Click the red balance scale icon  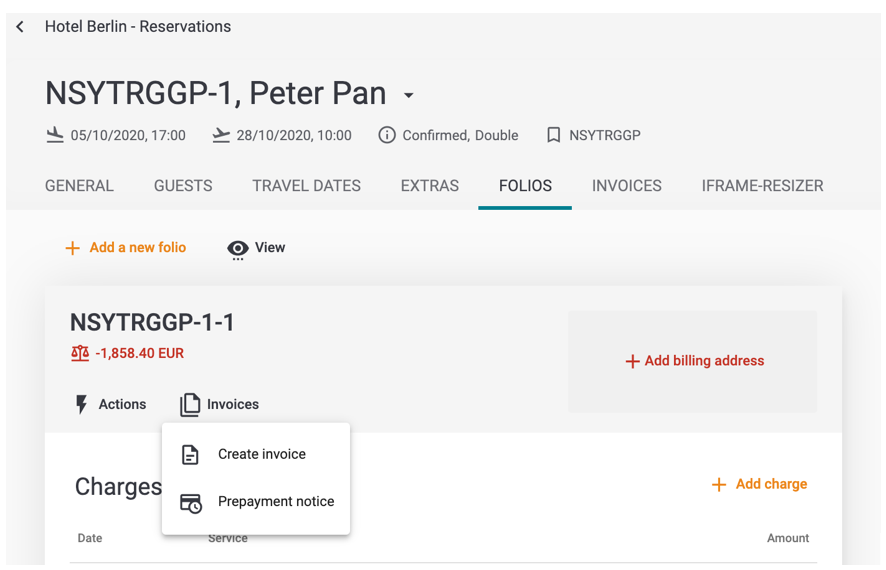[x=80, y=353]
